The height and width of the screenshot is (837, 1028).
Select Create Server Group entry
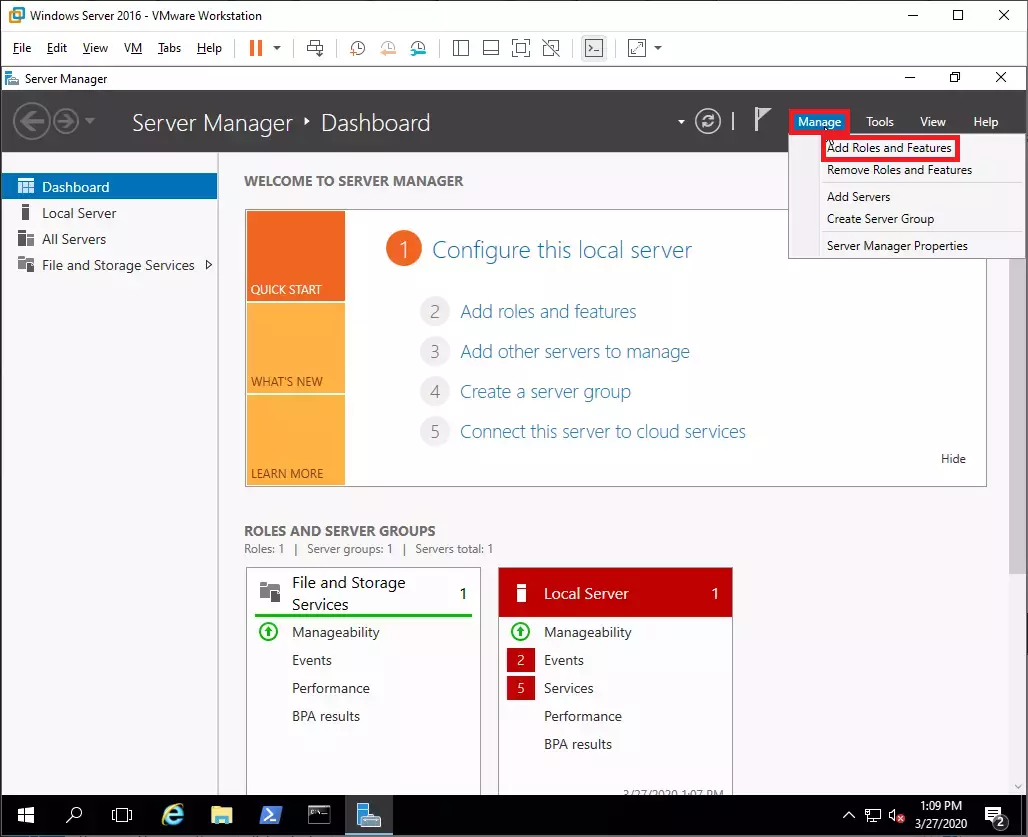click(x=880, y=219)
